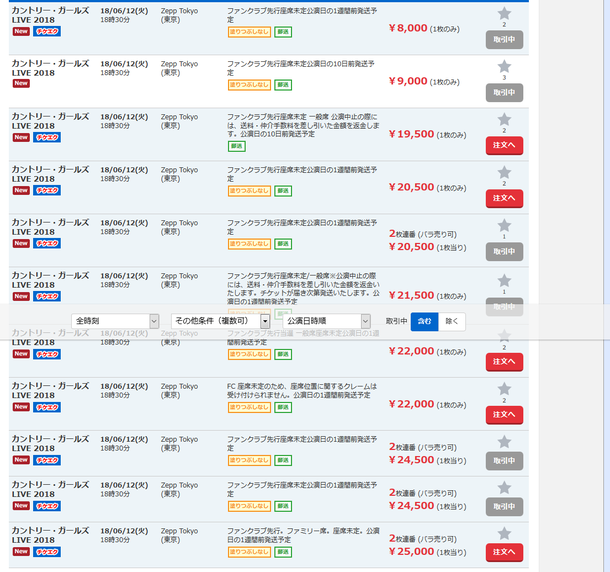Click 注文へ for the ¥19,500 ticket
Viewport: 610px width, 572px height.
coord(504,146)
